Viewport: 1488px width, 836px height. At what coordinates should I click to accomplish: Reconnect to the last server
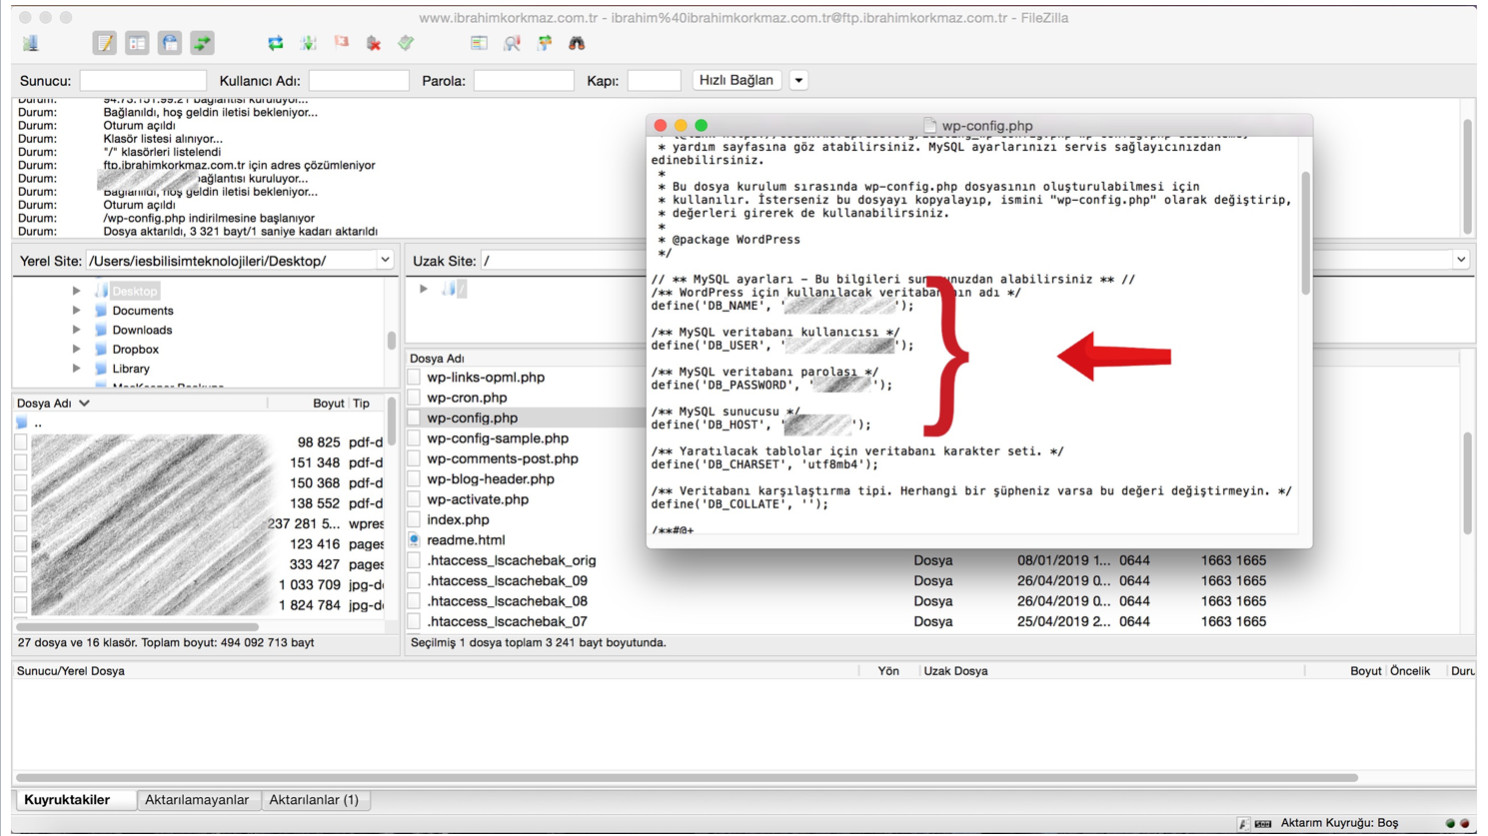coord(406,43)
